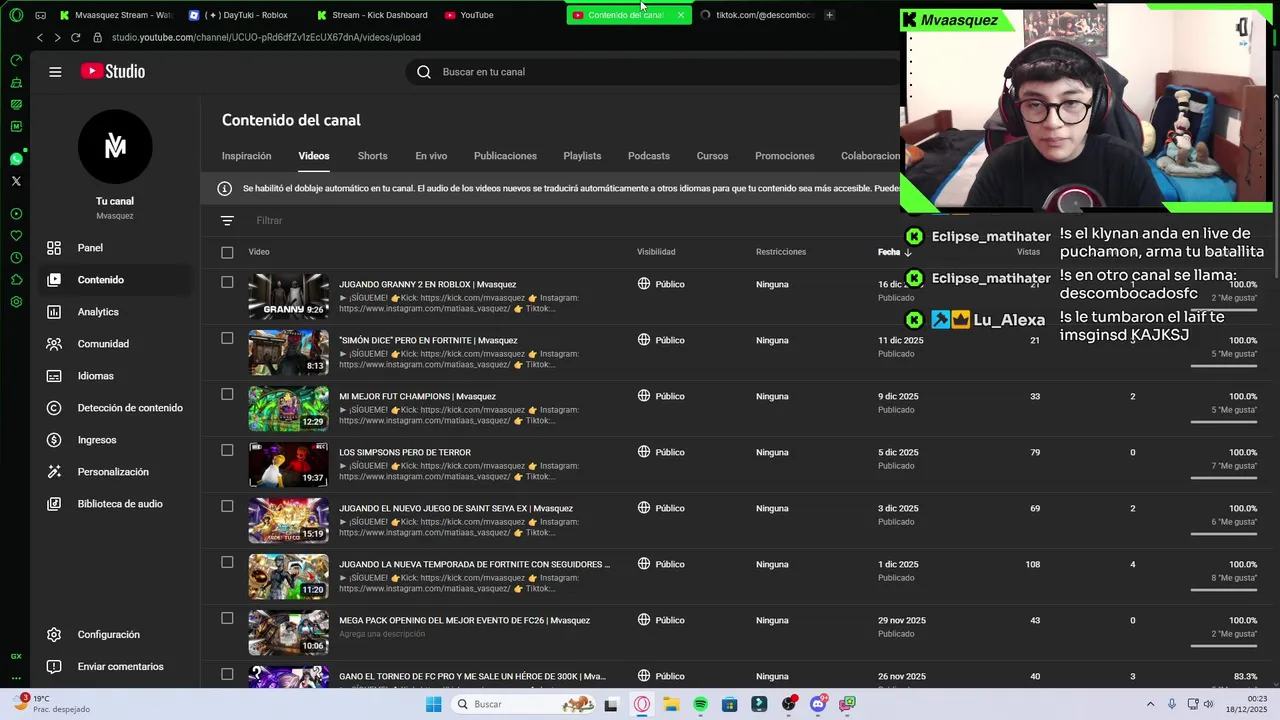Switch to the Playlists tab

[x=582, y=156]
